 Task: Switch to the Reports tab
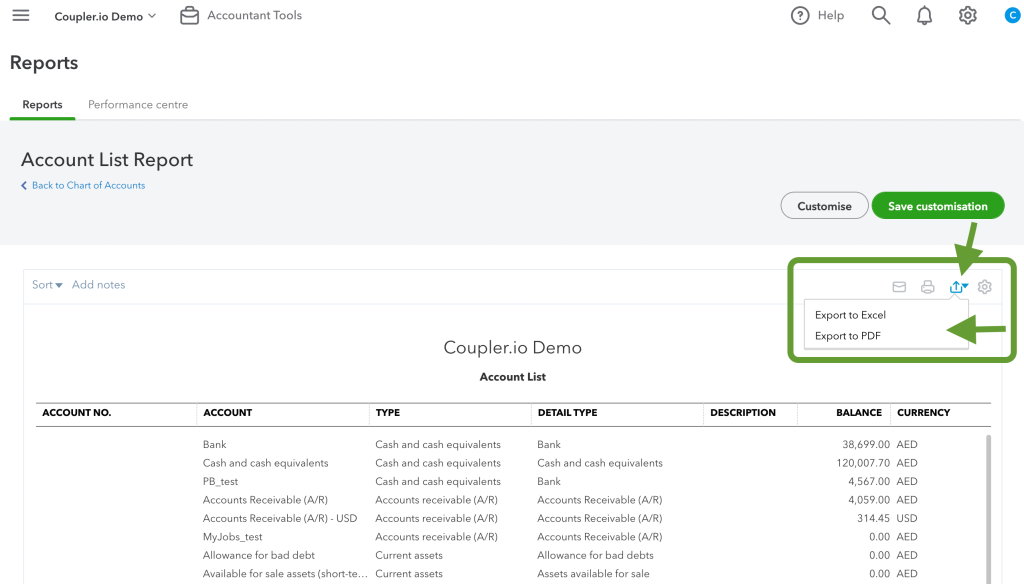[42, 105]
